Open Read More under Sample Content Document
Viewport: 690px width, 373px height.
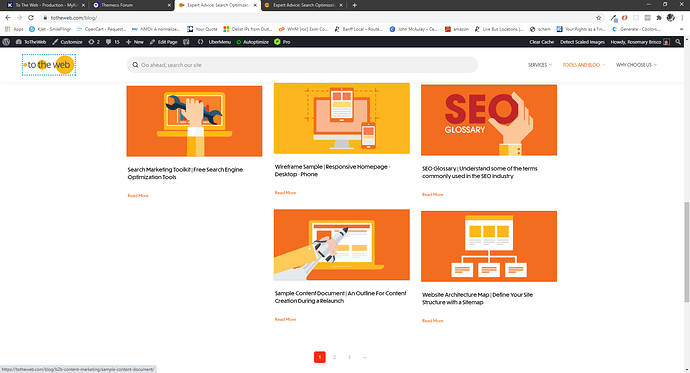tap(285, 319)
